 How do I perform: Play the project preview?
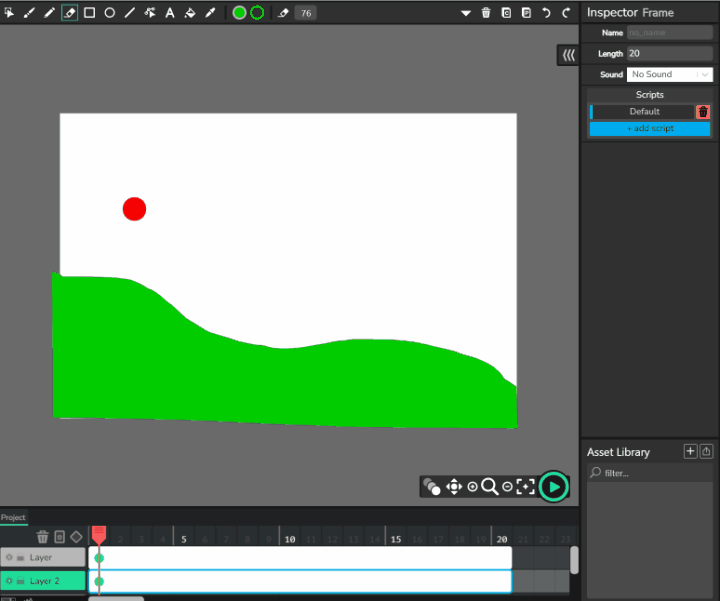pos(554,487)
